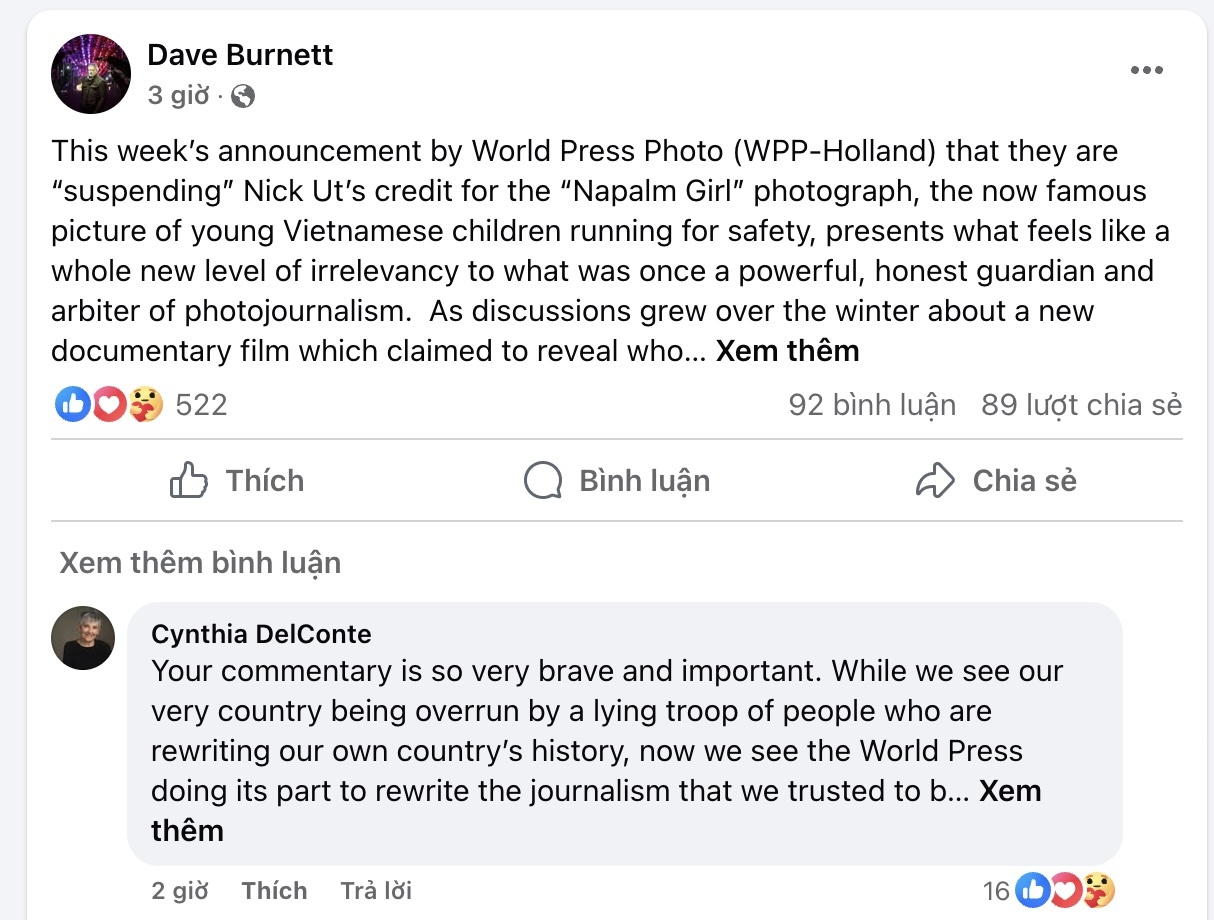Image resolution: width=1214 pixels, height=920 pixels.
Task: Click the globe public-visibility icon
Action: tap(243, 96)
